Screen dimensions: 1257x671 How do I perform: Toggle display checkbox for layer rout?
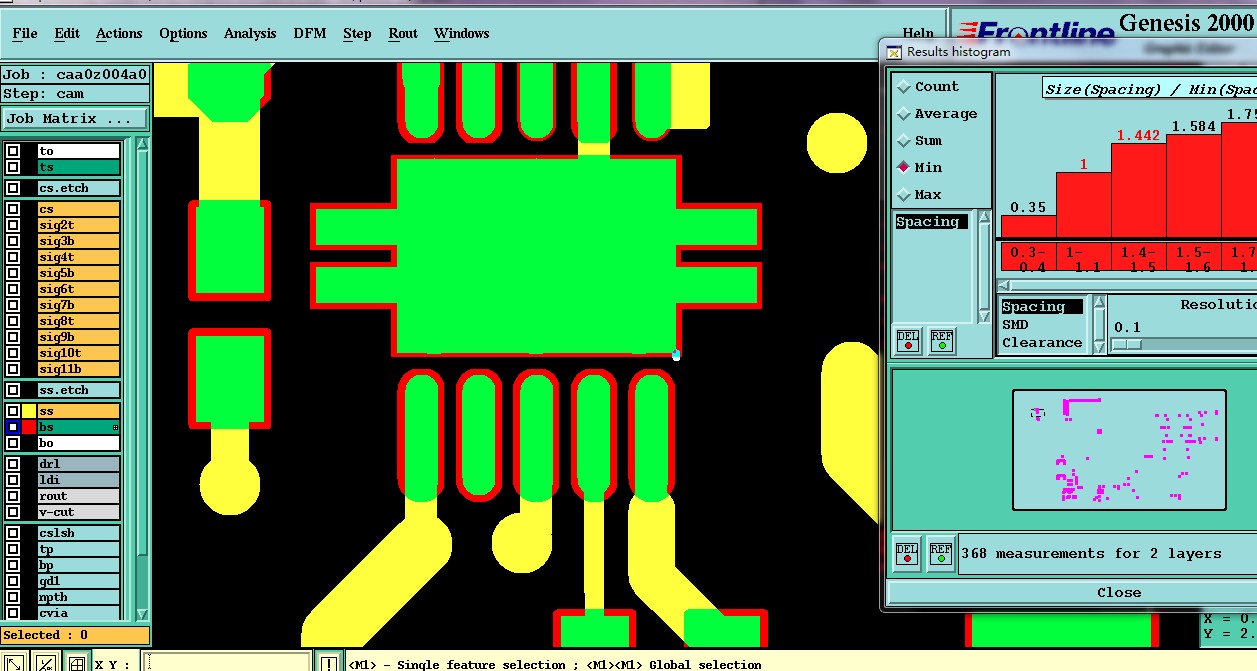tap(13, 496)
